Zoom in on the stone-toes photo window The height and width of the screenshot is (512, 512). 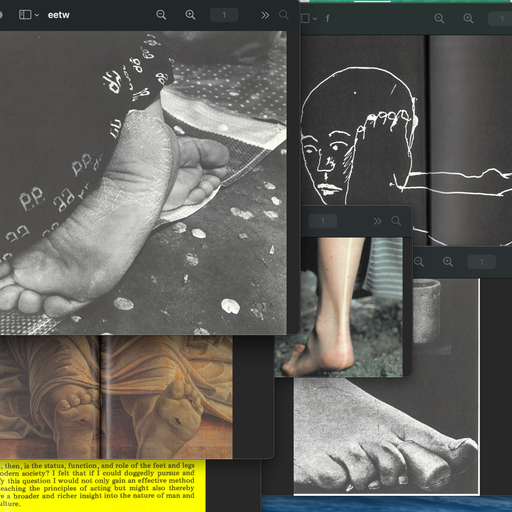point(448,262)
